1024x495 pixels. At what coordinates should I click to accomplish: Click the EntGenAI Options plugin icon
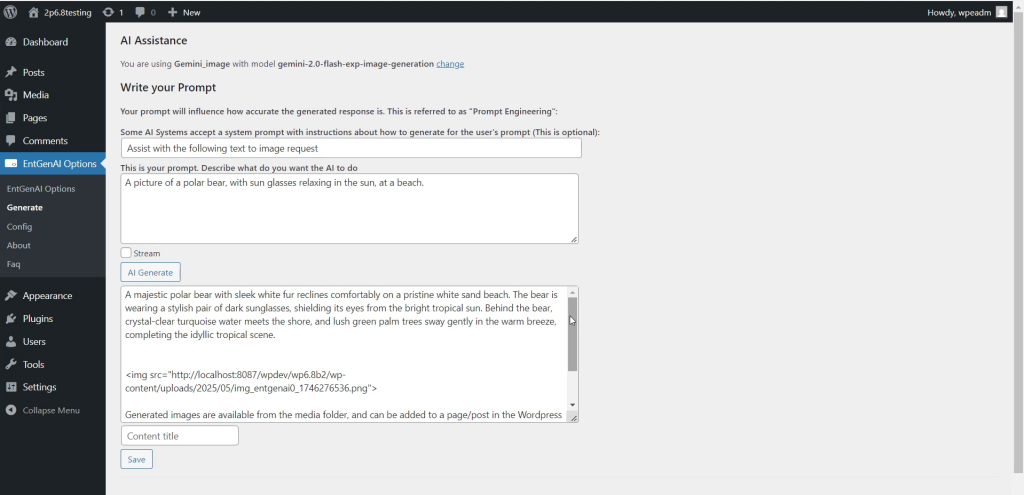pyautogui.click(x=10, y=164)
